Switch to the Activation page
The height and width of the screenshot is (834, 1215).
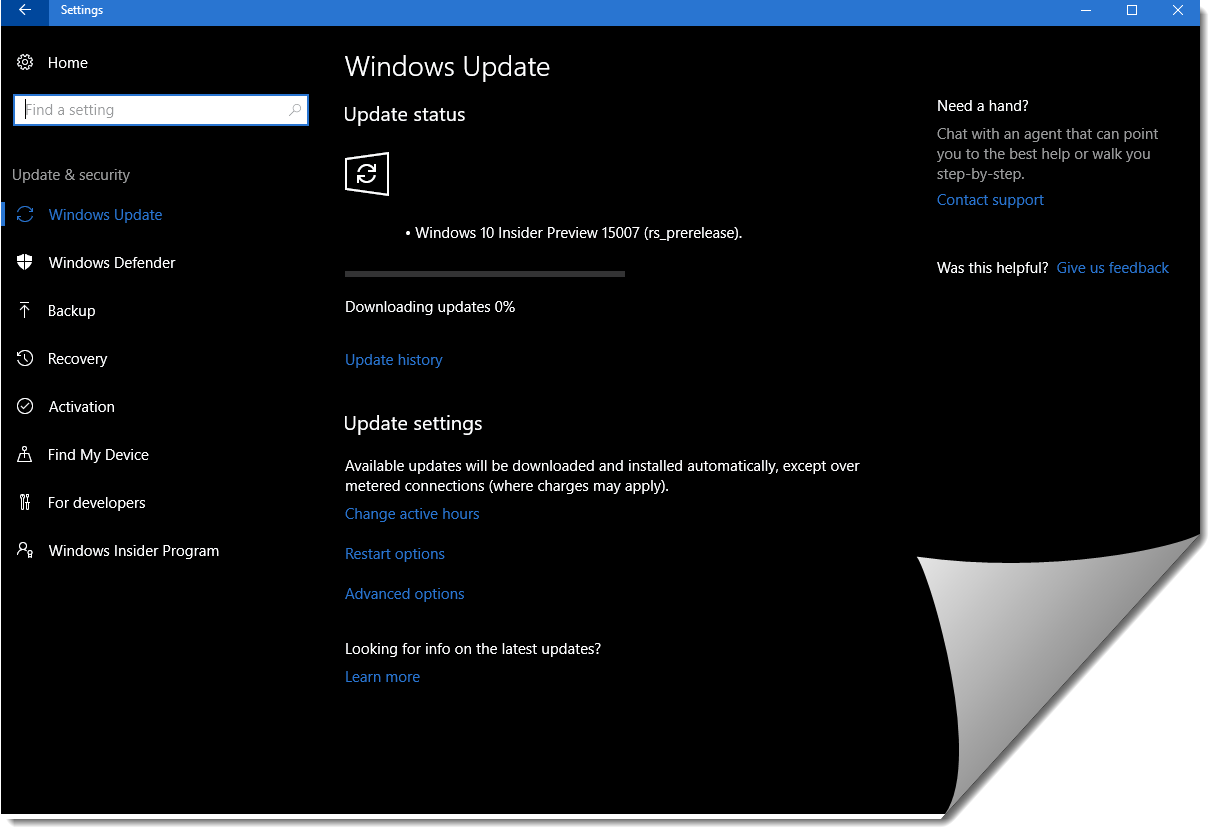[82, 407]
